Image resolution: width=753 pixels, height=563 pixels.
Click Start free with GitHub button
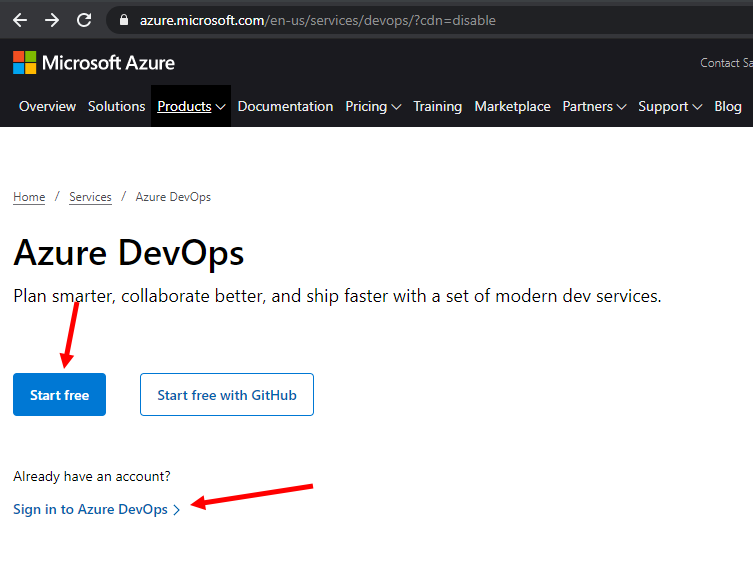(x=227, y=394)
